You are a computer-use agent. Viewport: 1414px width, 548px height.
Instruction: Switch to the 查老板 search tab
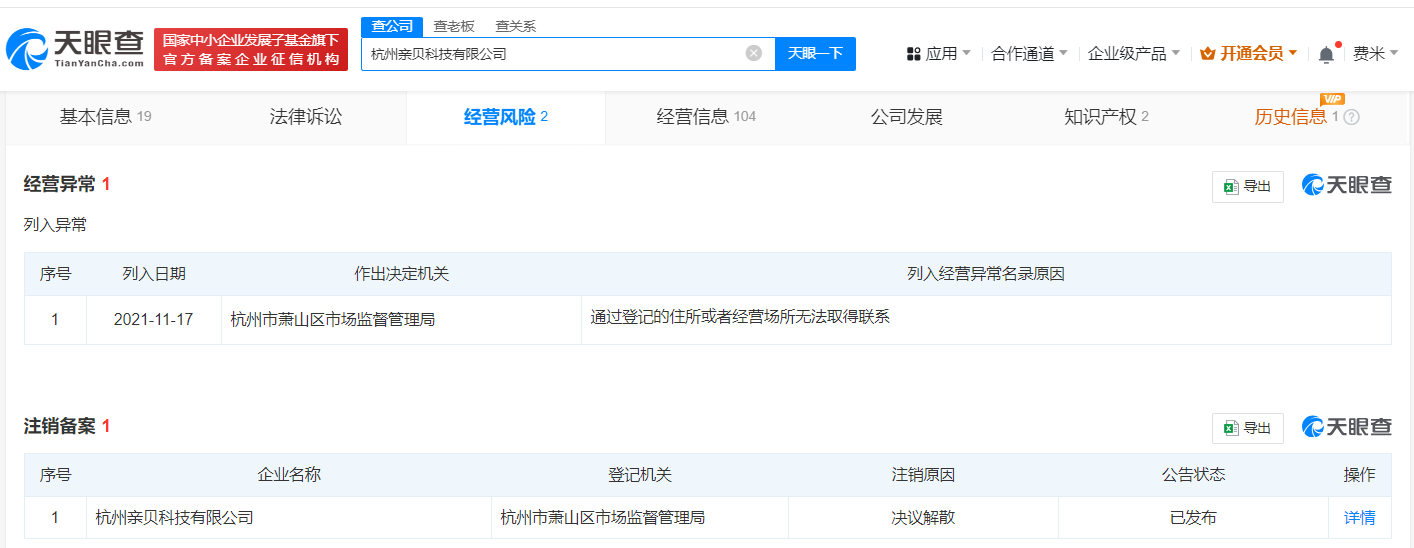[454, 26]
